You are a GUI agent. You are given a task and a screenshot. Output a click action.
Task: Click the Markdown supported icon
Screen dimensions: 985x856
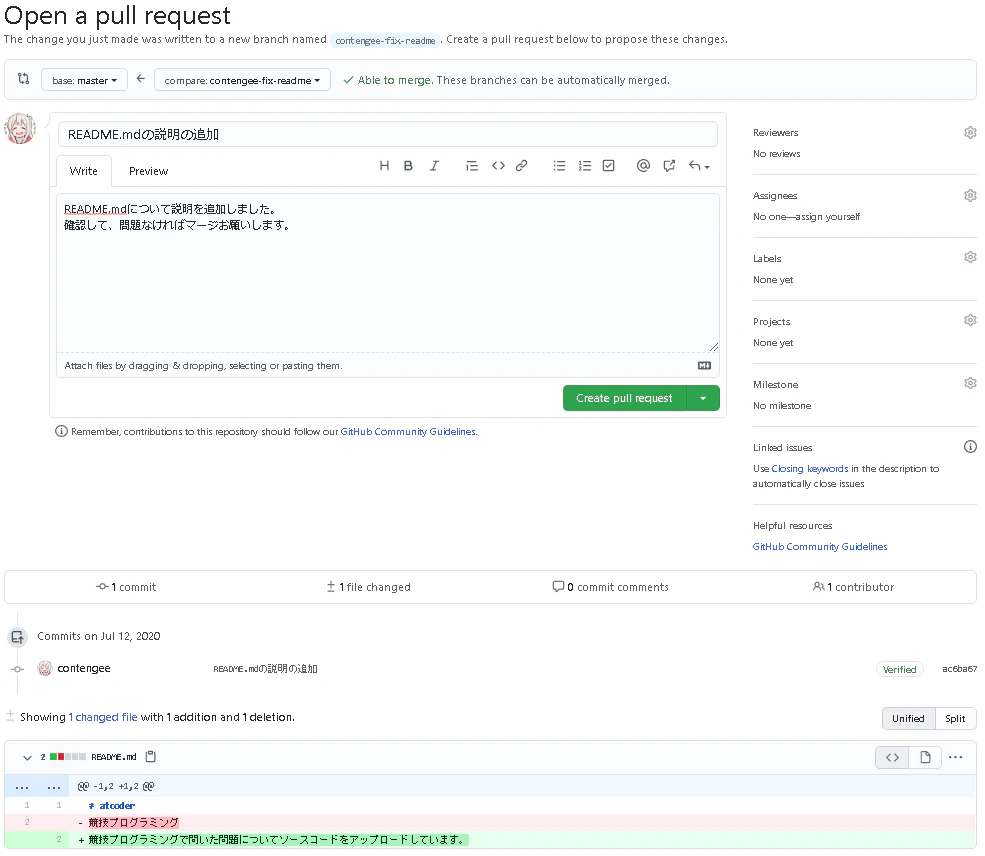704,366
